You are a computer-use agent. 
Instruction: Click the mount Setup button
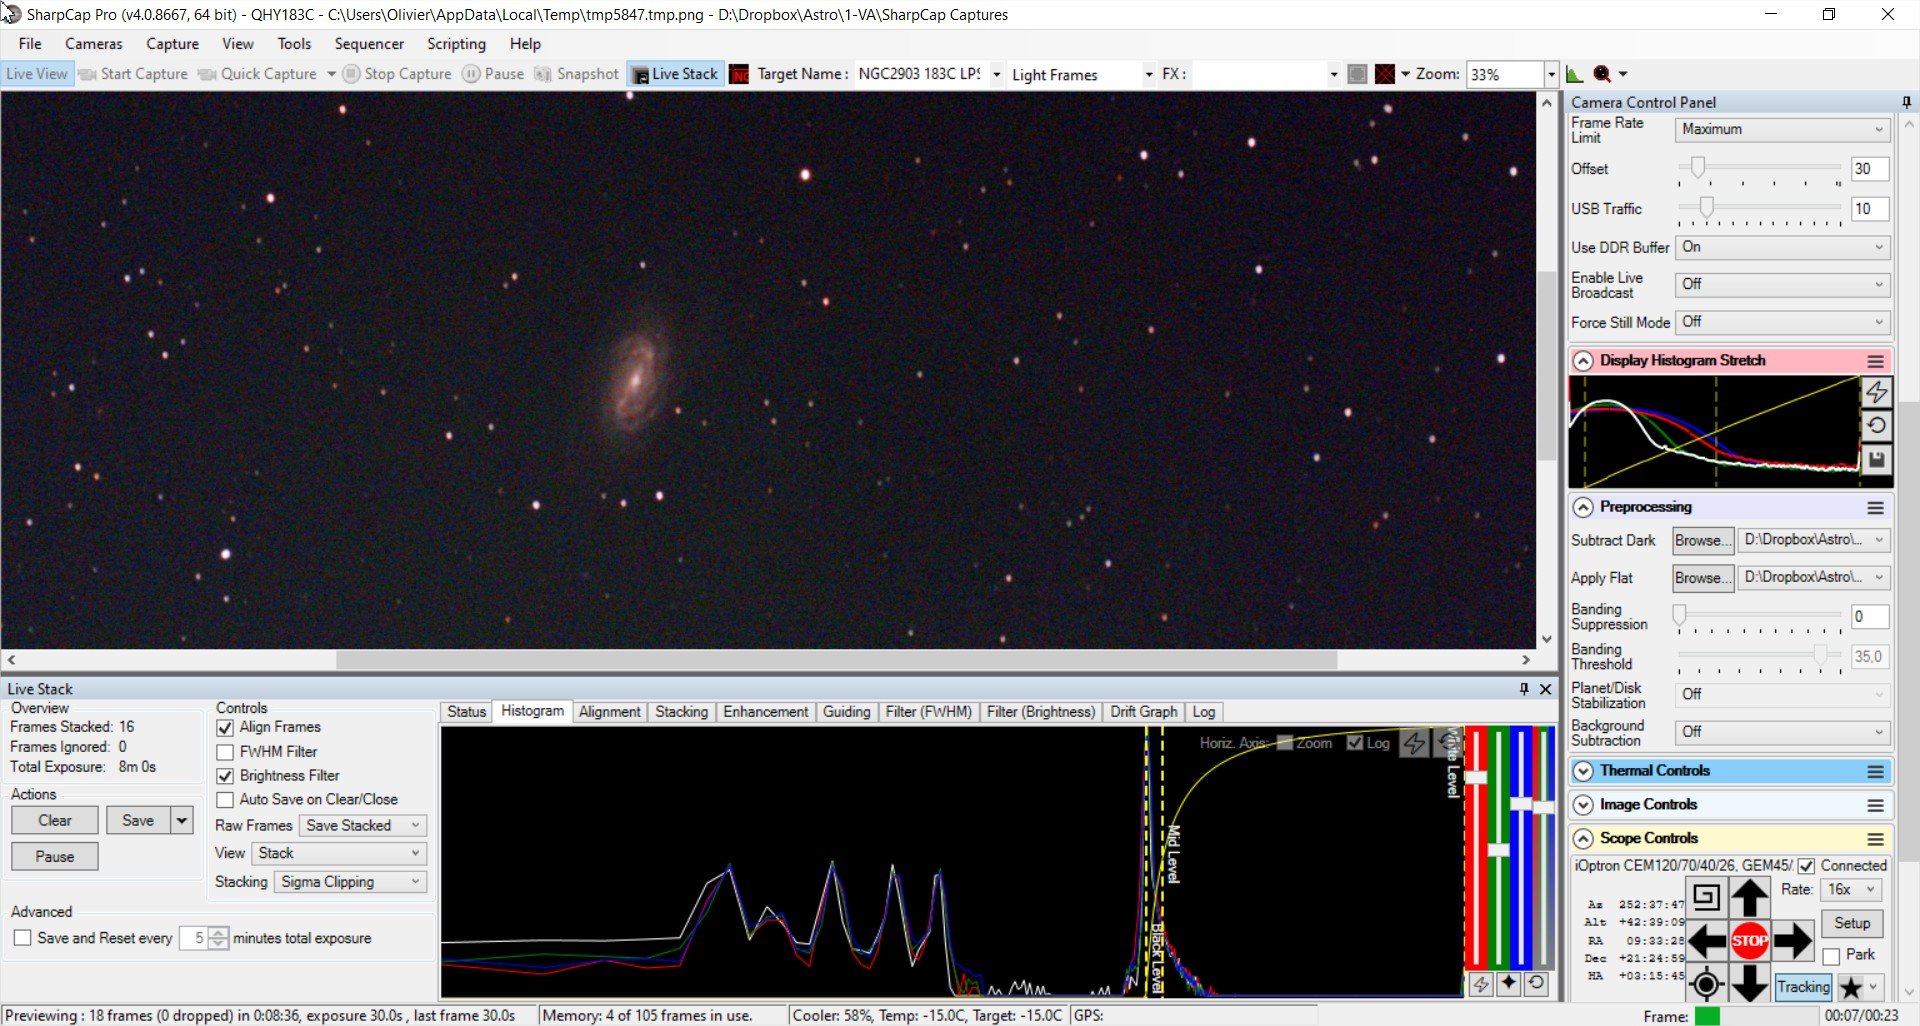[x=1852, y=923]
